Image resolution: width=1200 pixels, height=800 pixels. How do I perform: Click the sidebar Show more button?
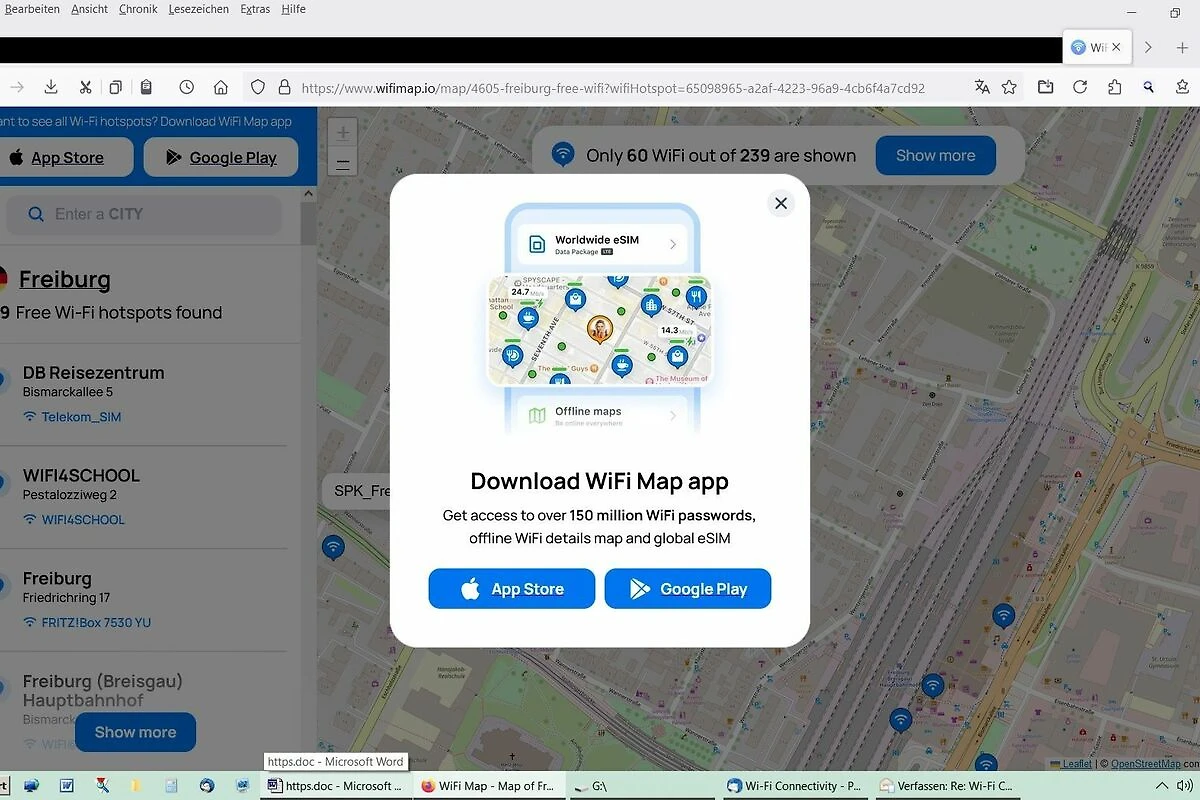(x=135, y=732)
